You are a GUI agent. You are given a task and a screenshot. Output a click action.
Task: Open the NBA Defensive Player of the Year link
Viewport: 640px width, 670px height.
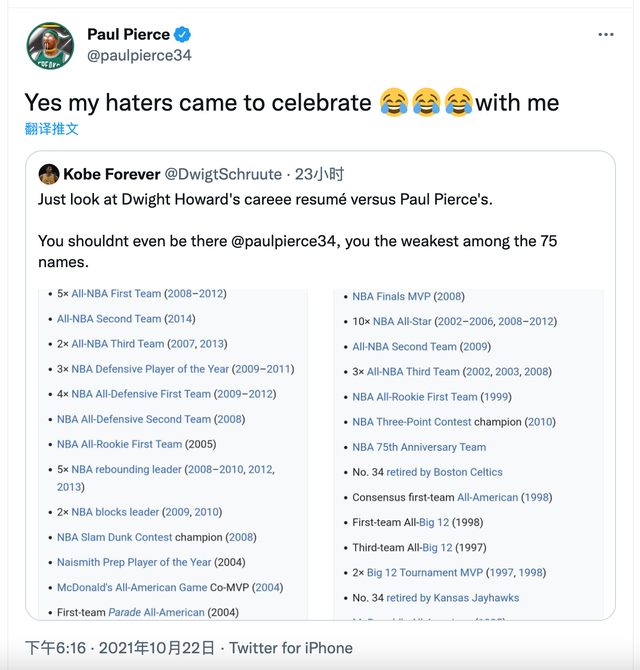(x=150, y=369)
